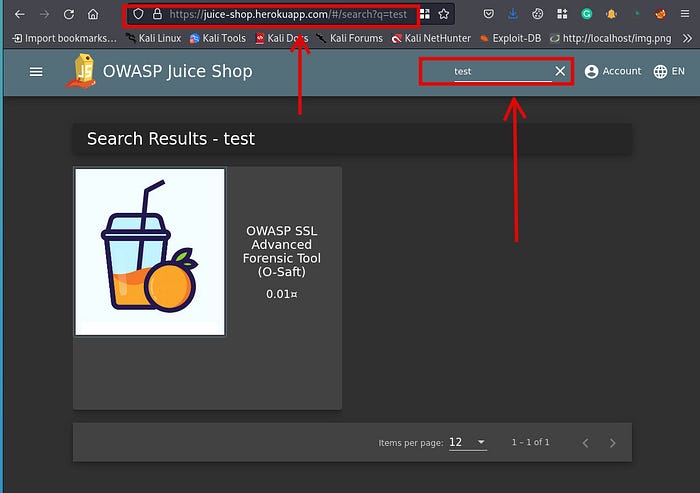Click the fox extension icon

[x=660, y=14]
